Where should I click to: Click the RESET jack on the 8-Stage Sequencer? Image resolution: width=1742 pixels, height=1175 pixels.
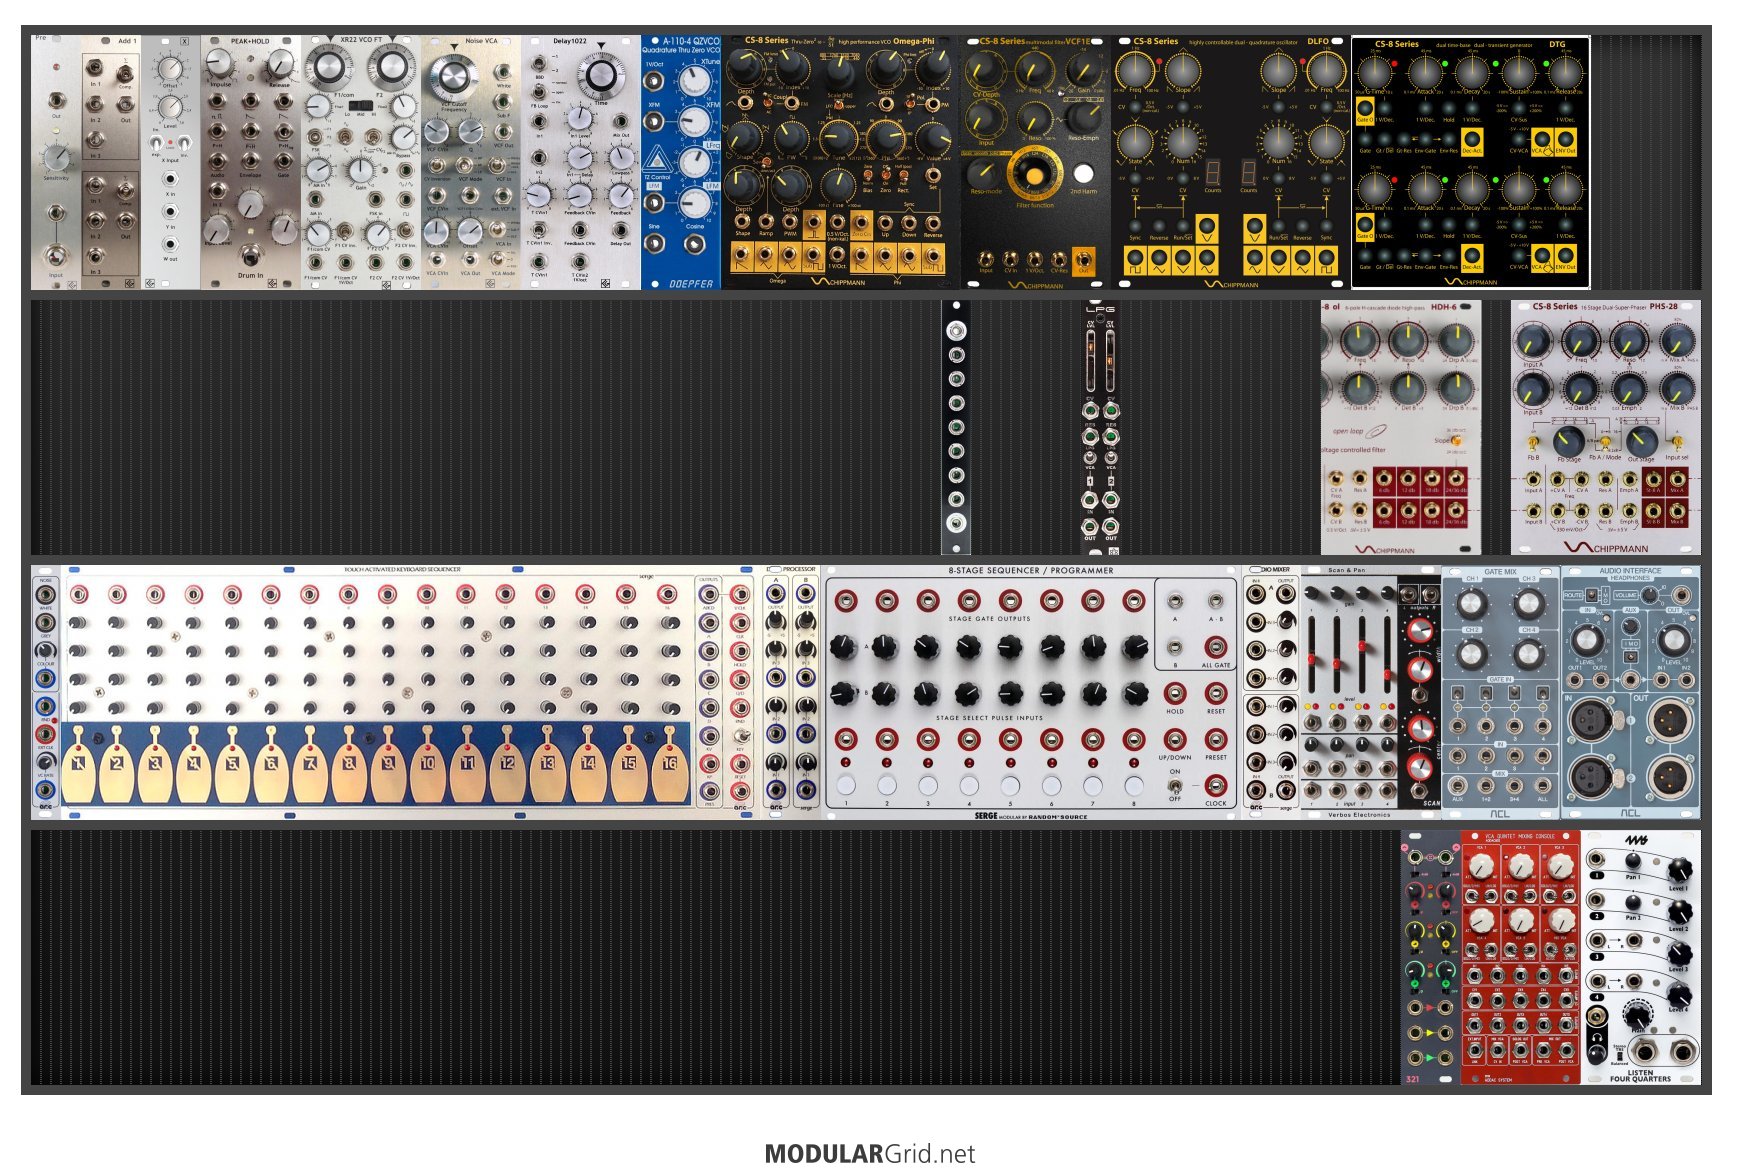[1216, 693]
